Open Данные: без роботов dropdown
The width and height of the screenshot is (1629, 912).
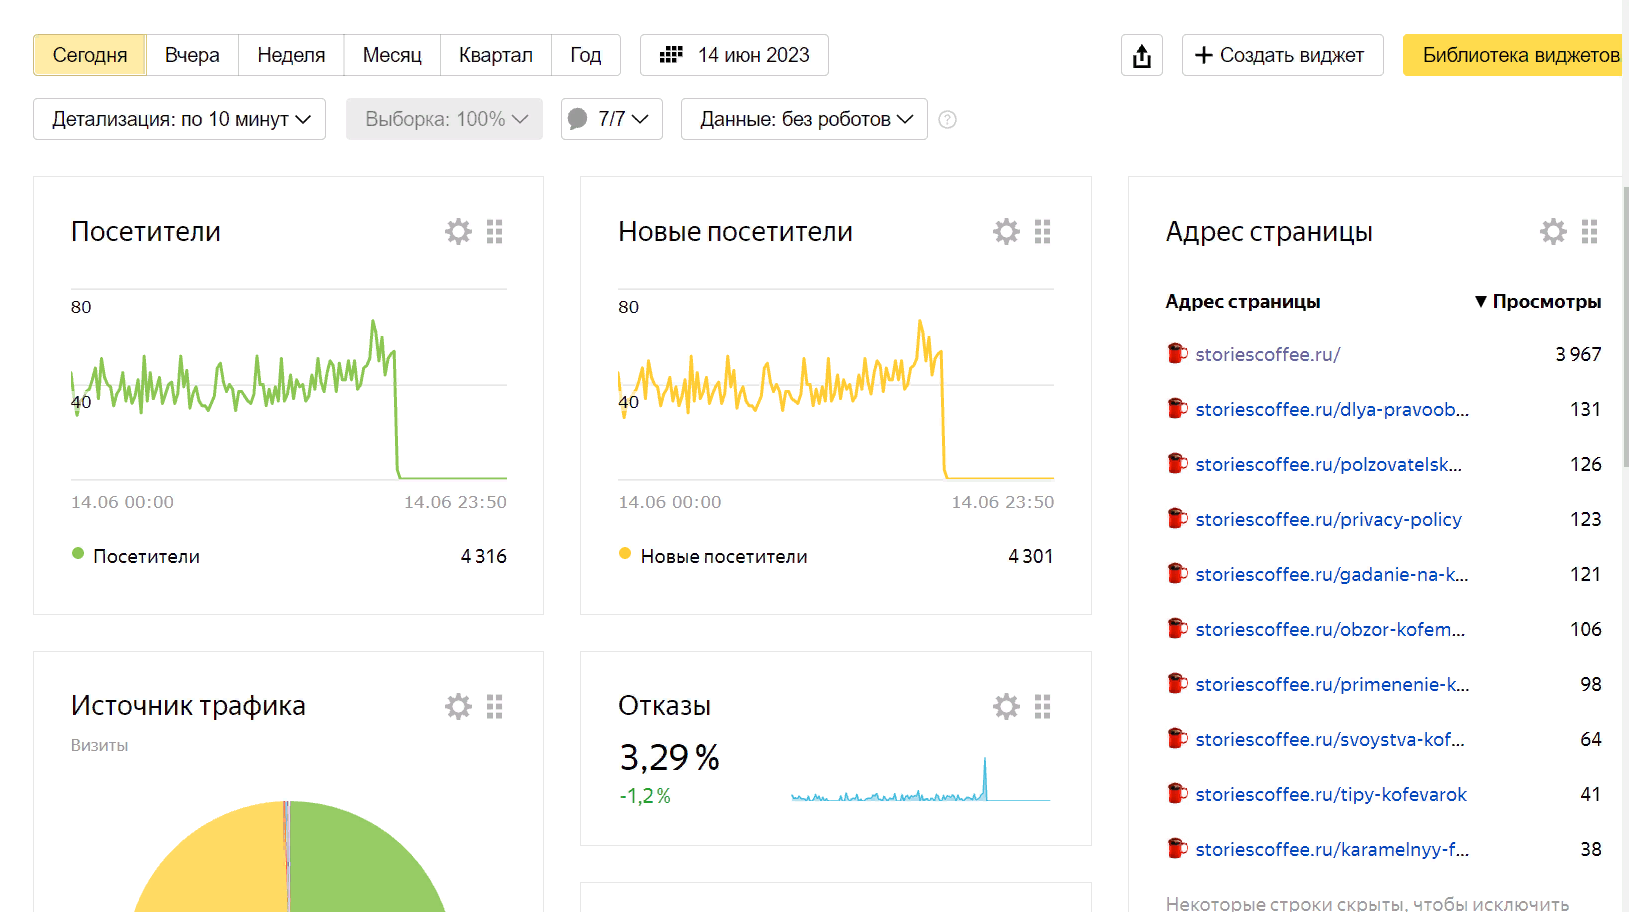pos(804,119)
